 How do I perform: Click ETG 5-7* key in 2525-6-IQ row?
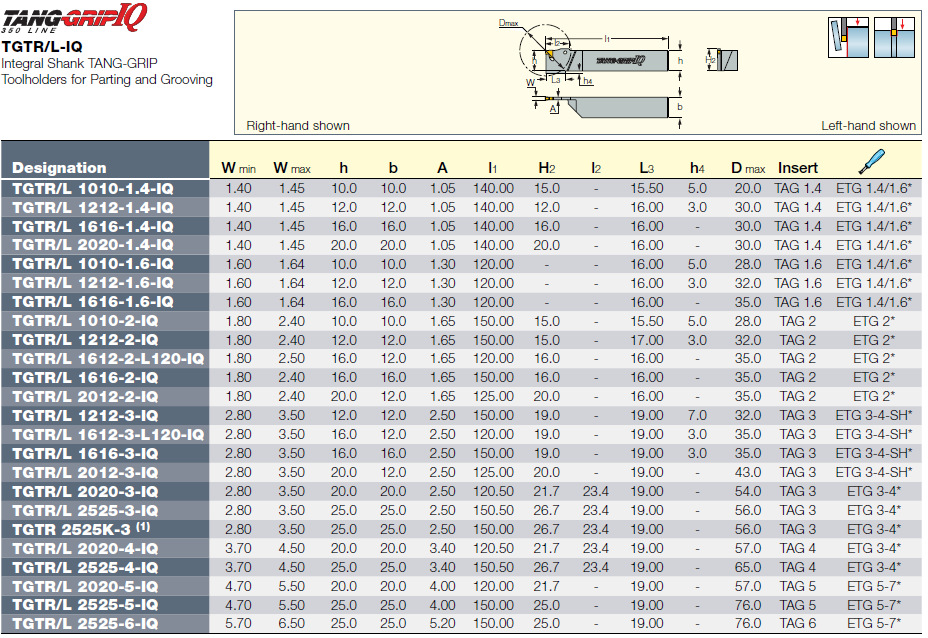pyautogui.click(x=874, y=623)
